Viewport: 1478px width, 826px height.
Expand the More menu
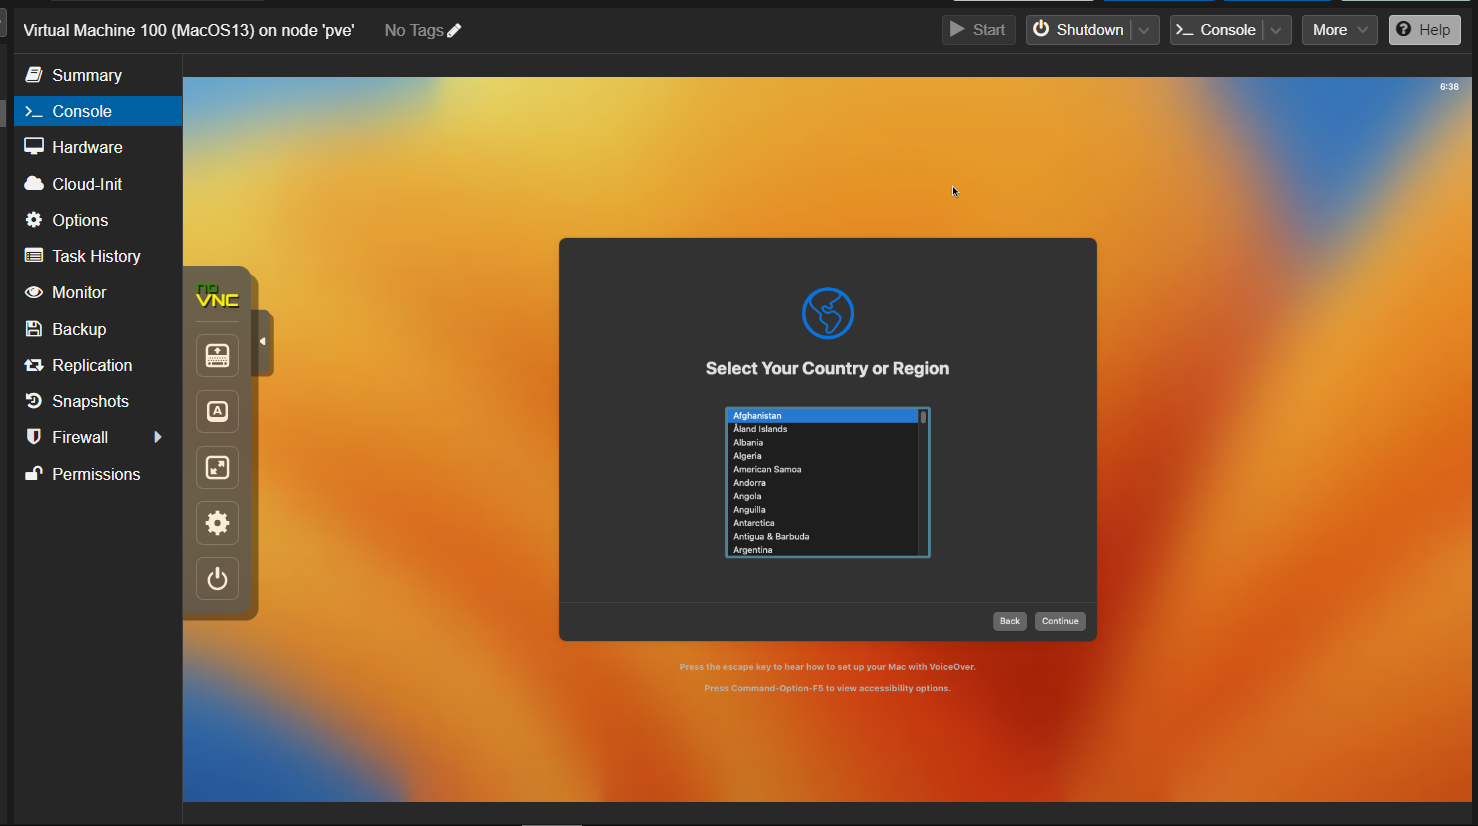tap(1339, 30)
